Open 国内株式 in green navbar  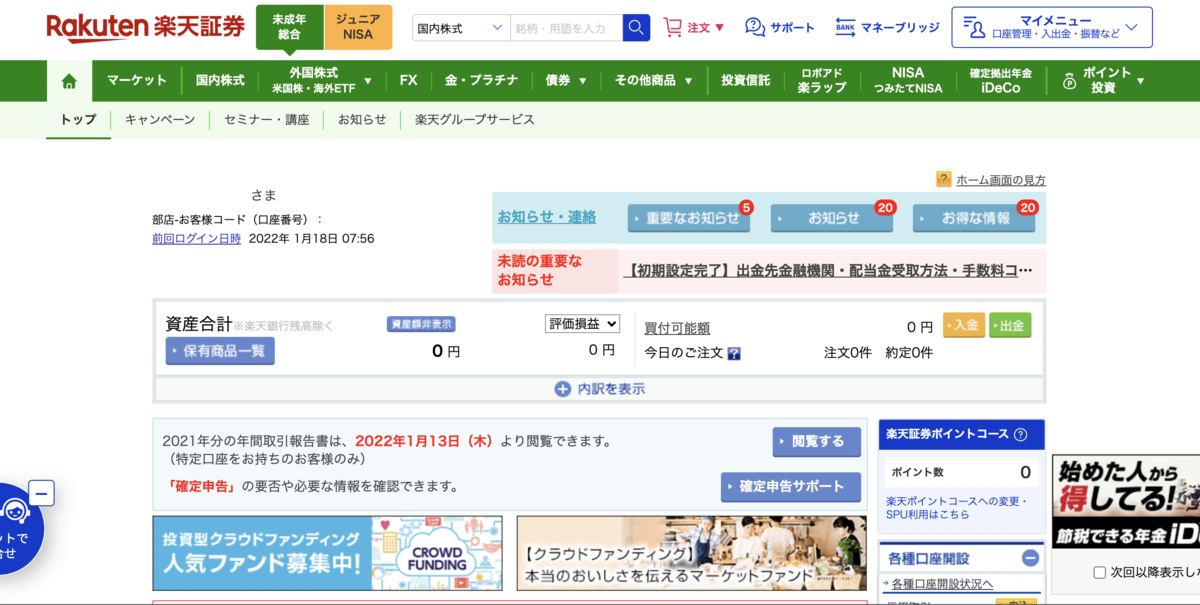click(220, 81)
